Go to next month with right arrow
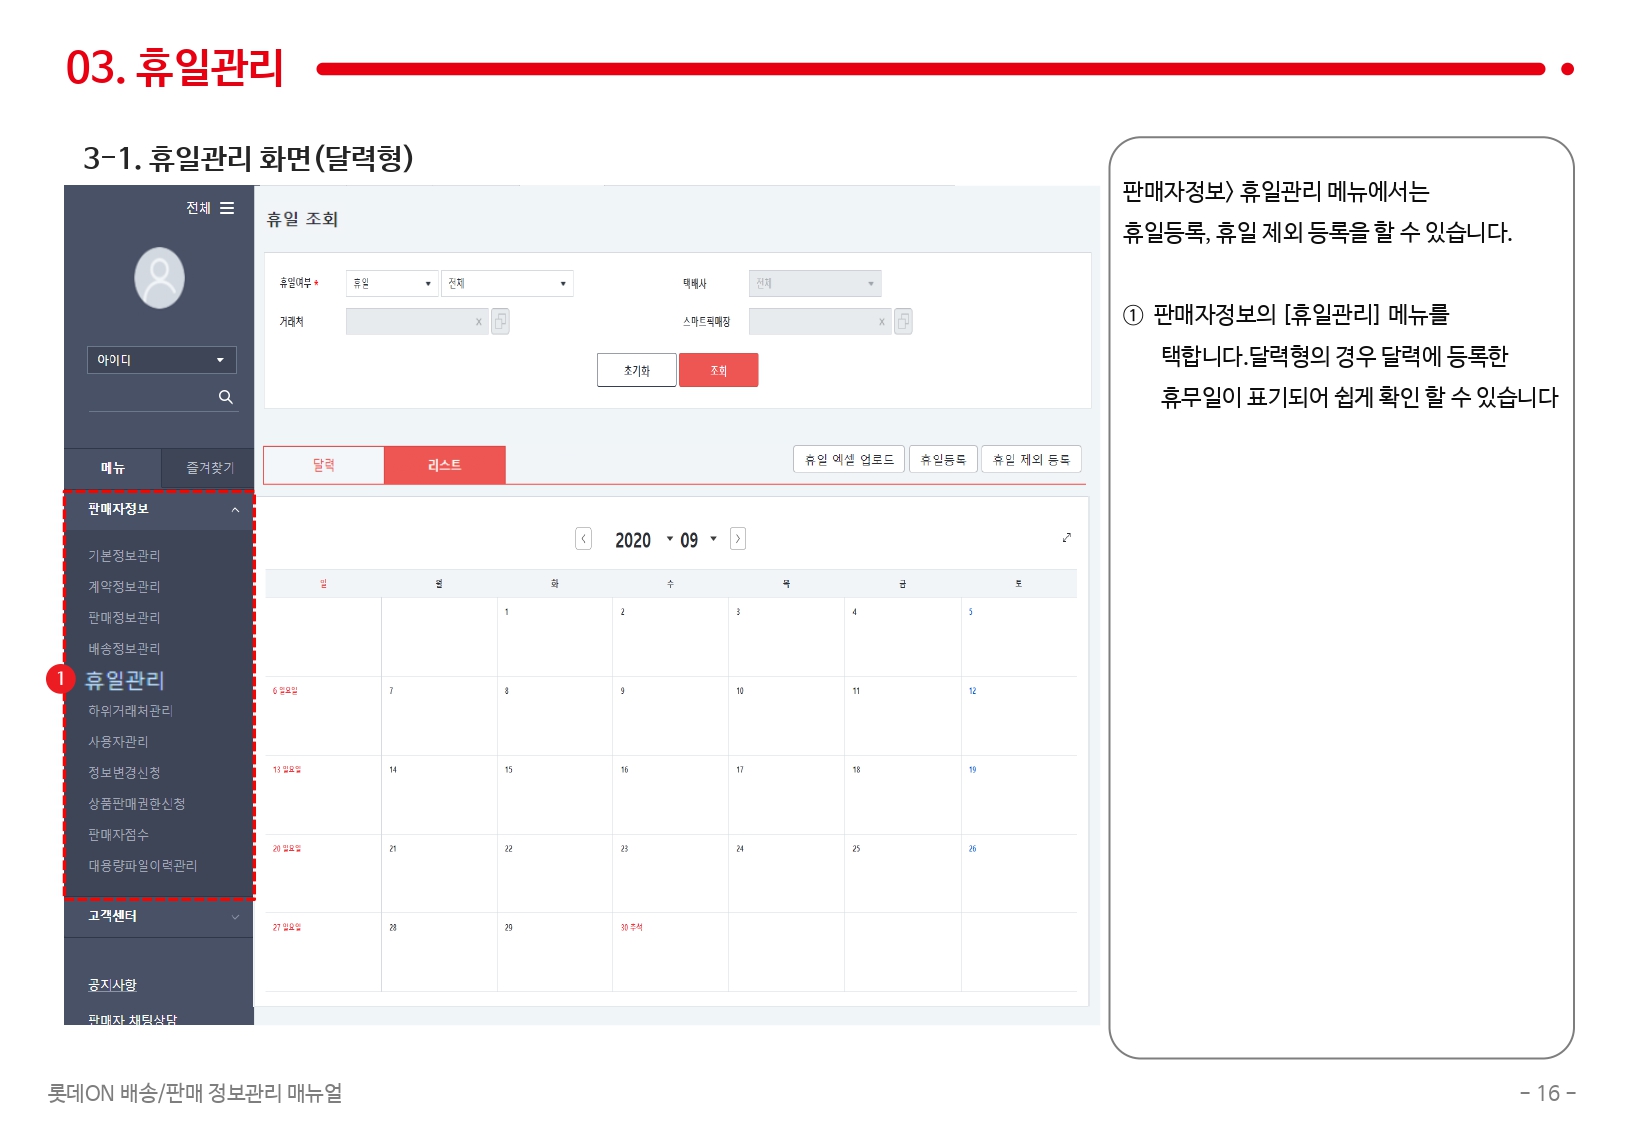This screenshot has height=1125, width=1625. tap(738, 539)
